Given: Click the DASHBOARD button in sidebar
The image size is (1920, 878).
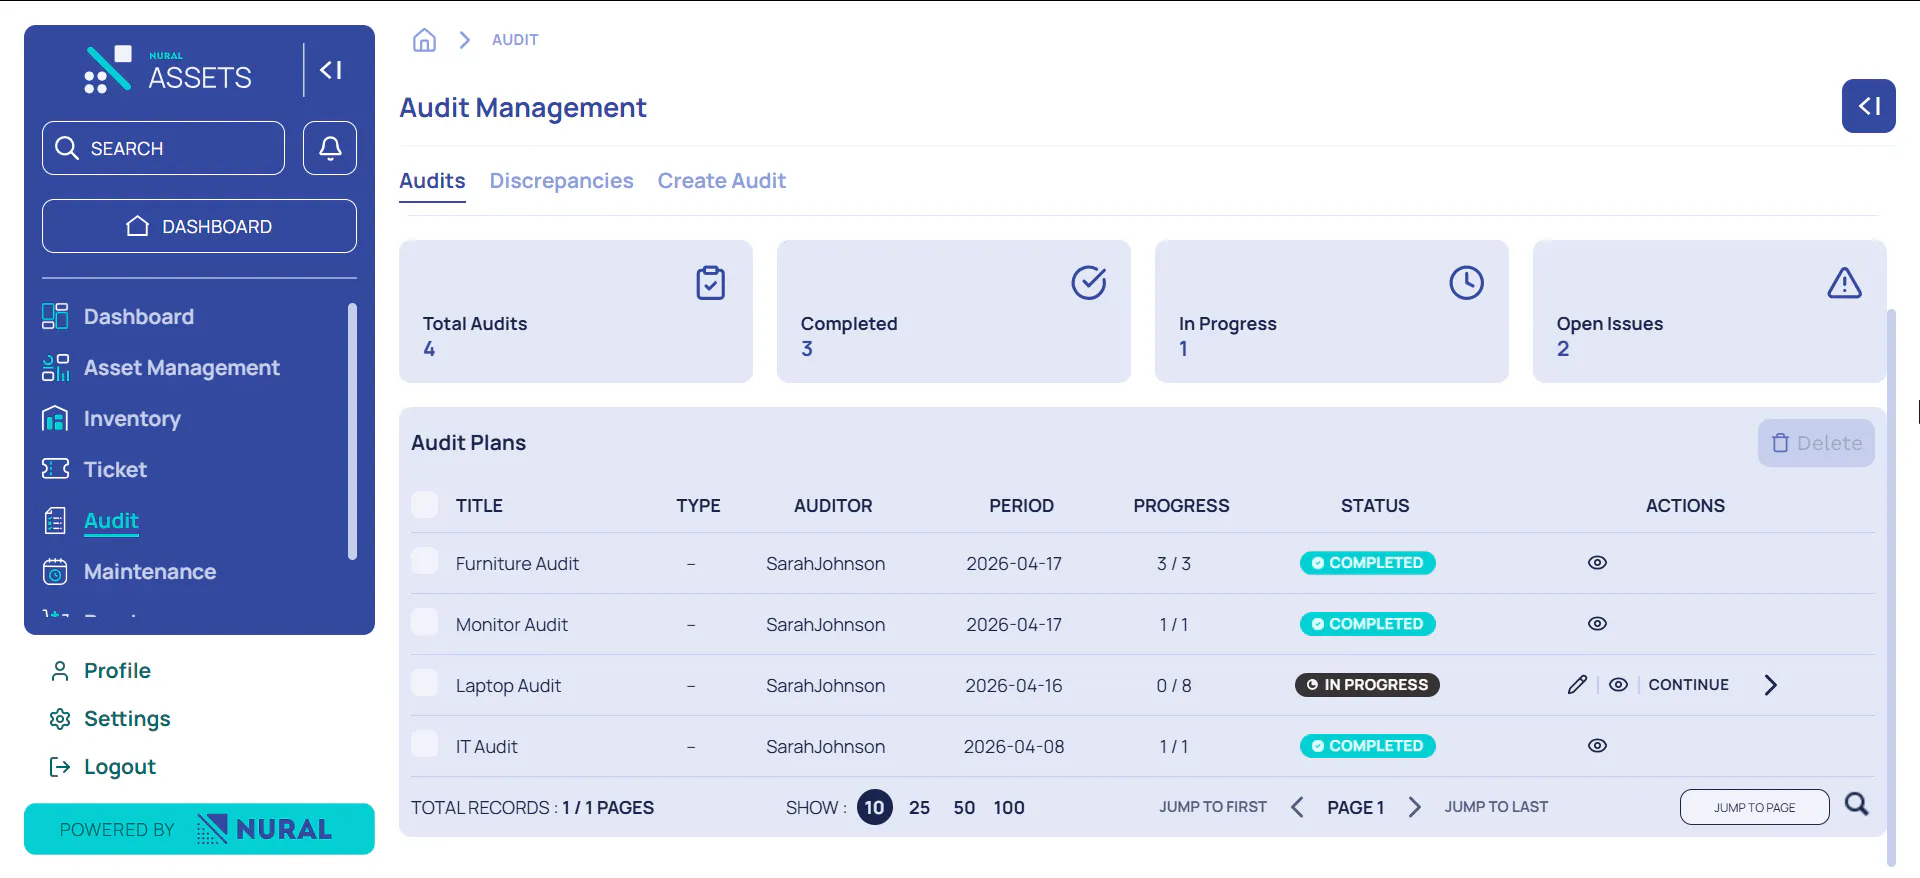Looking at the screenshot, I should click(199, 226).
